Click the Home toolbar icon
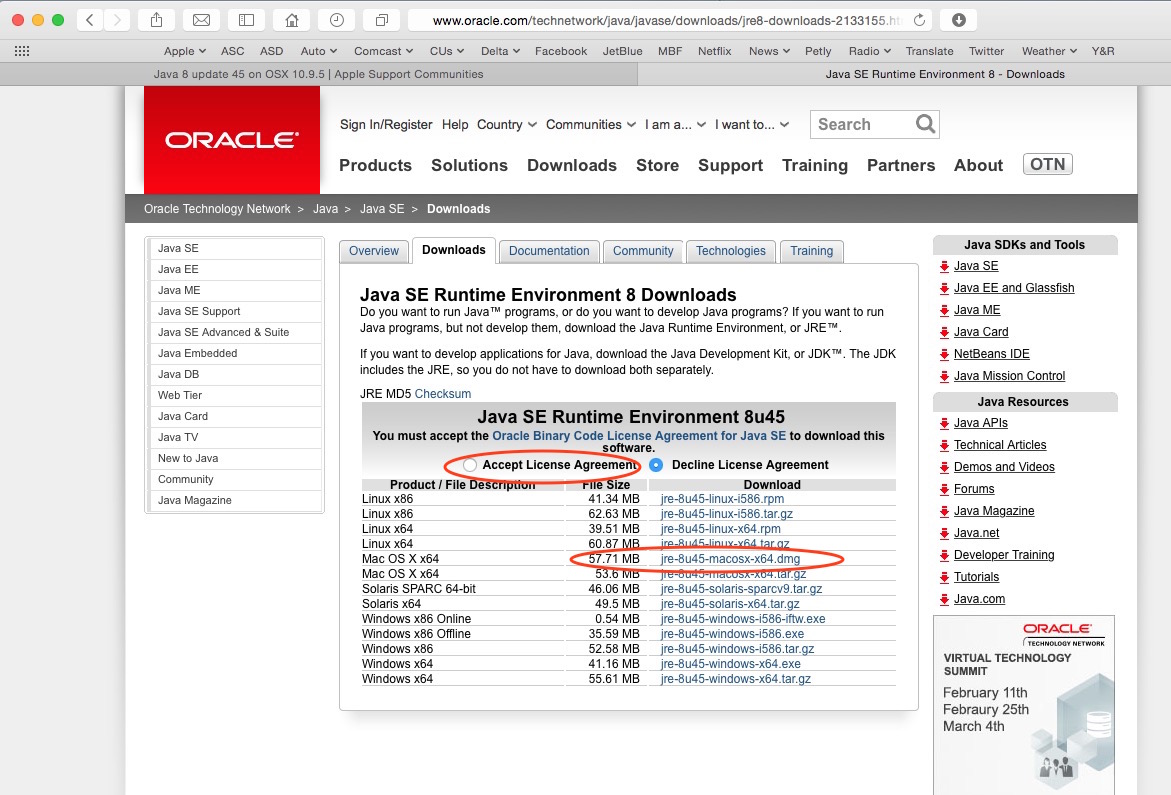1171x795 pixels. tap(291, 20)
